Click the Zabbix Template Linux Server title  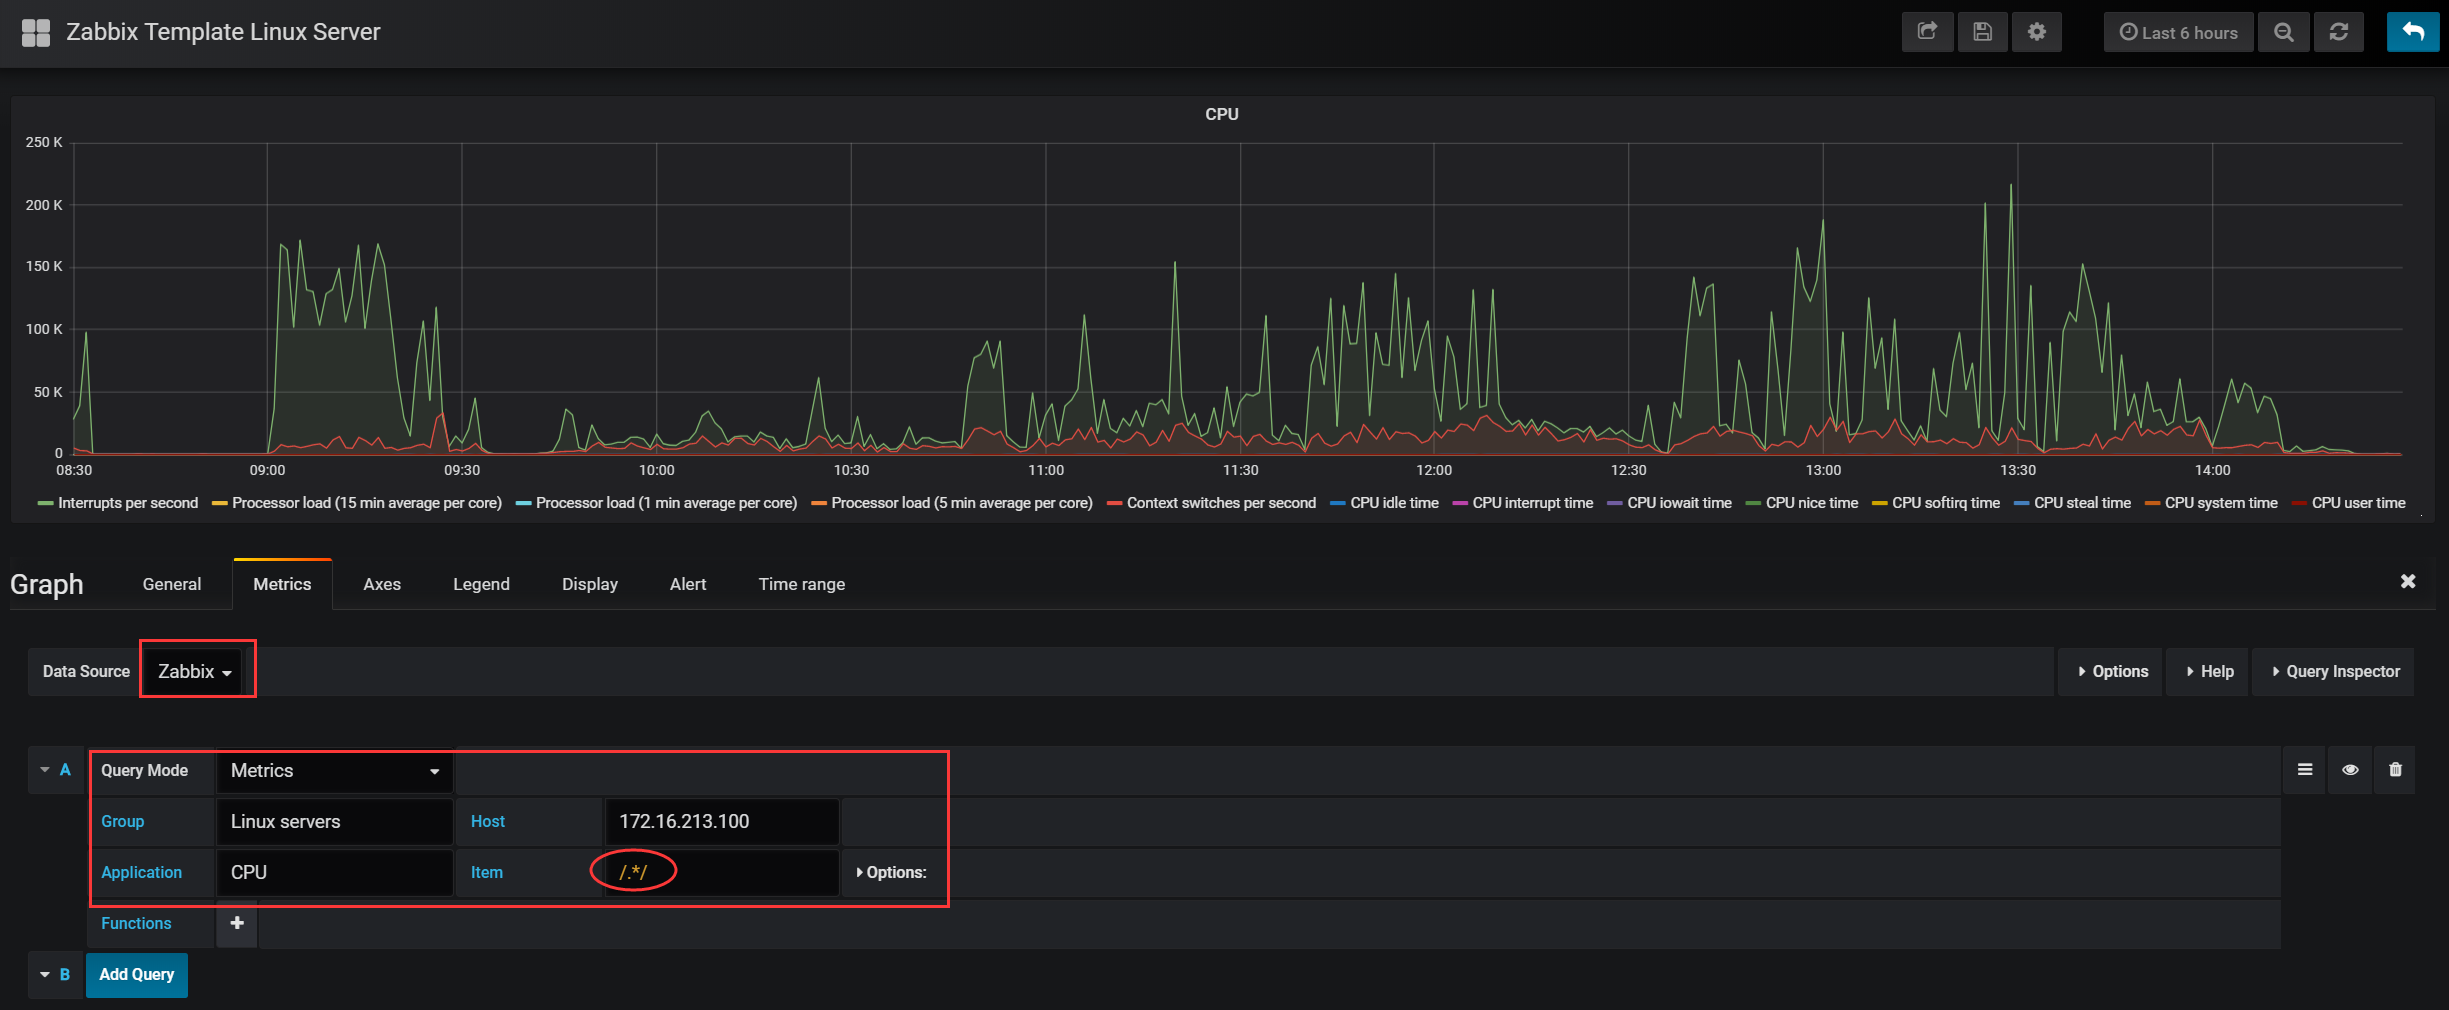(x=223, y=32)
